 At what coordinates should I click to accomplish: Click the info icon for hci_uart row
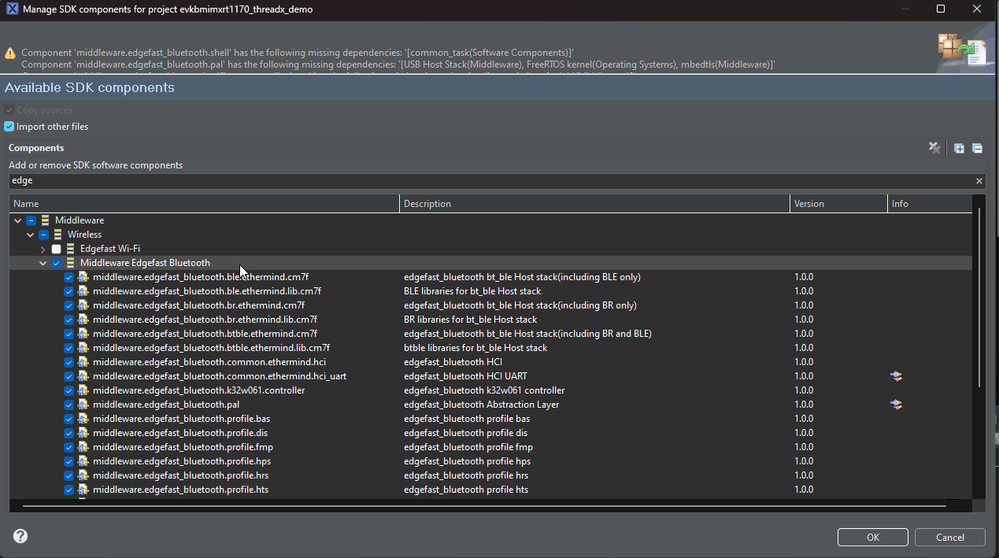point(896,376)
